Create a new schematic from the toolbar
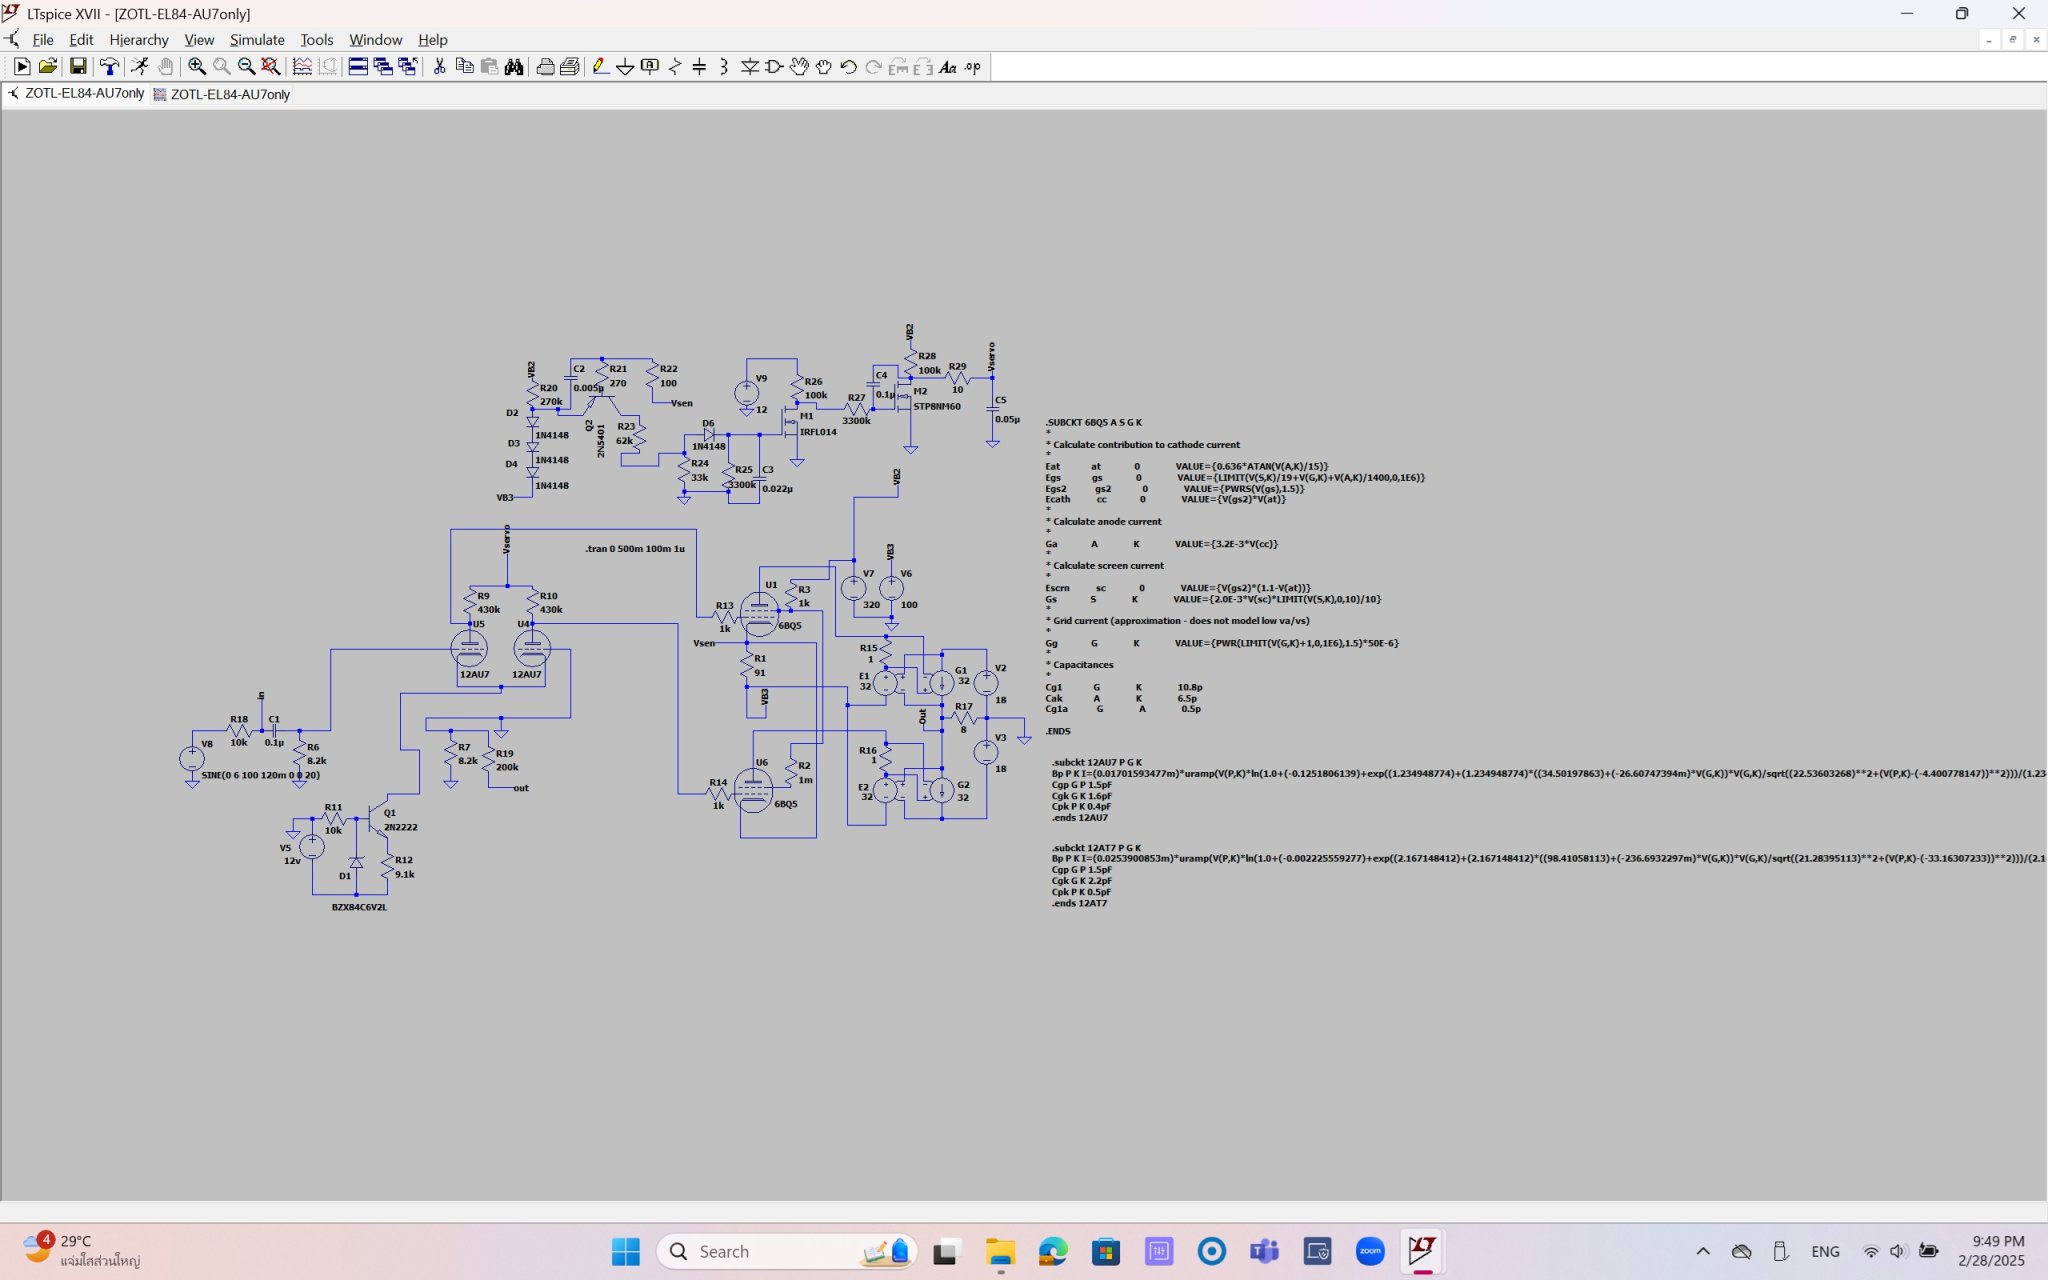The width and height of the screenshot is (2048, 1280). point(21,67)
